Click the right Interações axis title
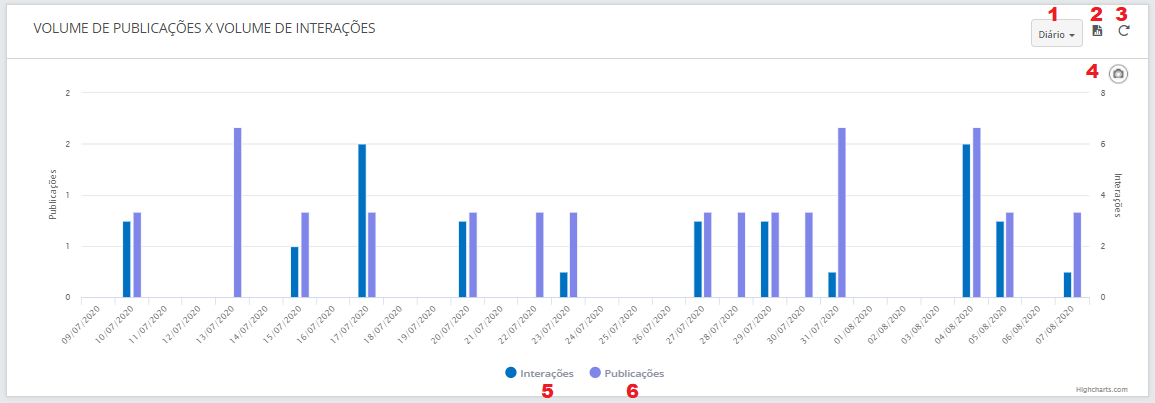 (1117, 195)
